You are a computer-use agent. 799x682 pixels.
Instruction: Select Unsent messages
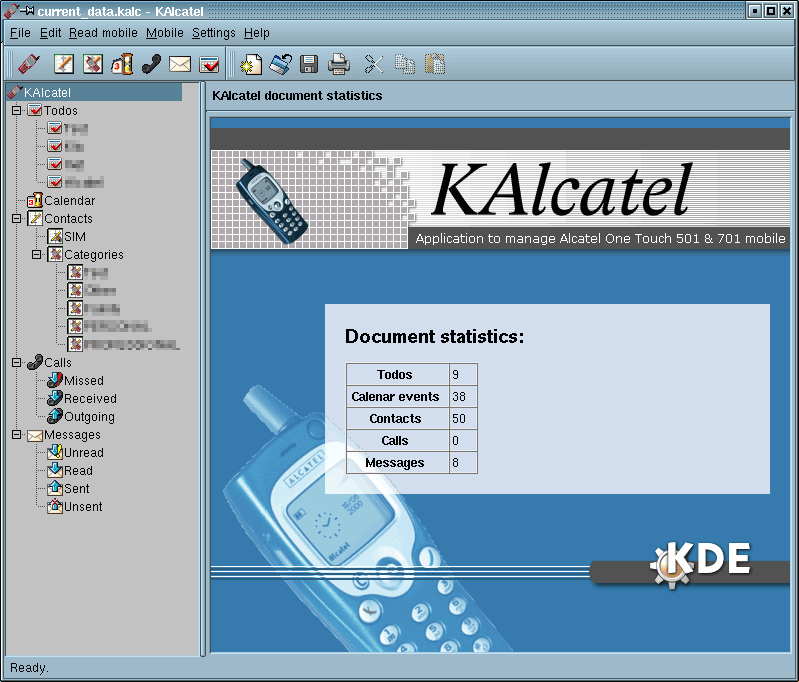83,507
